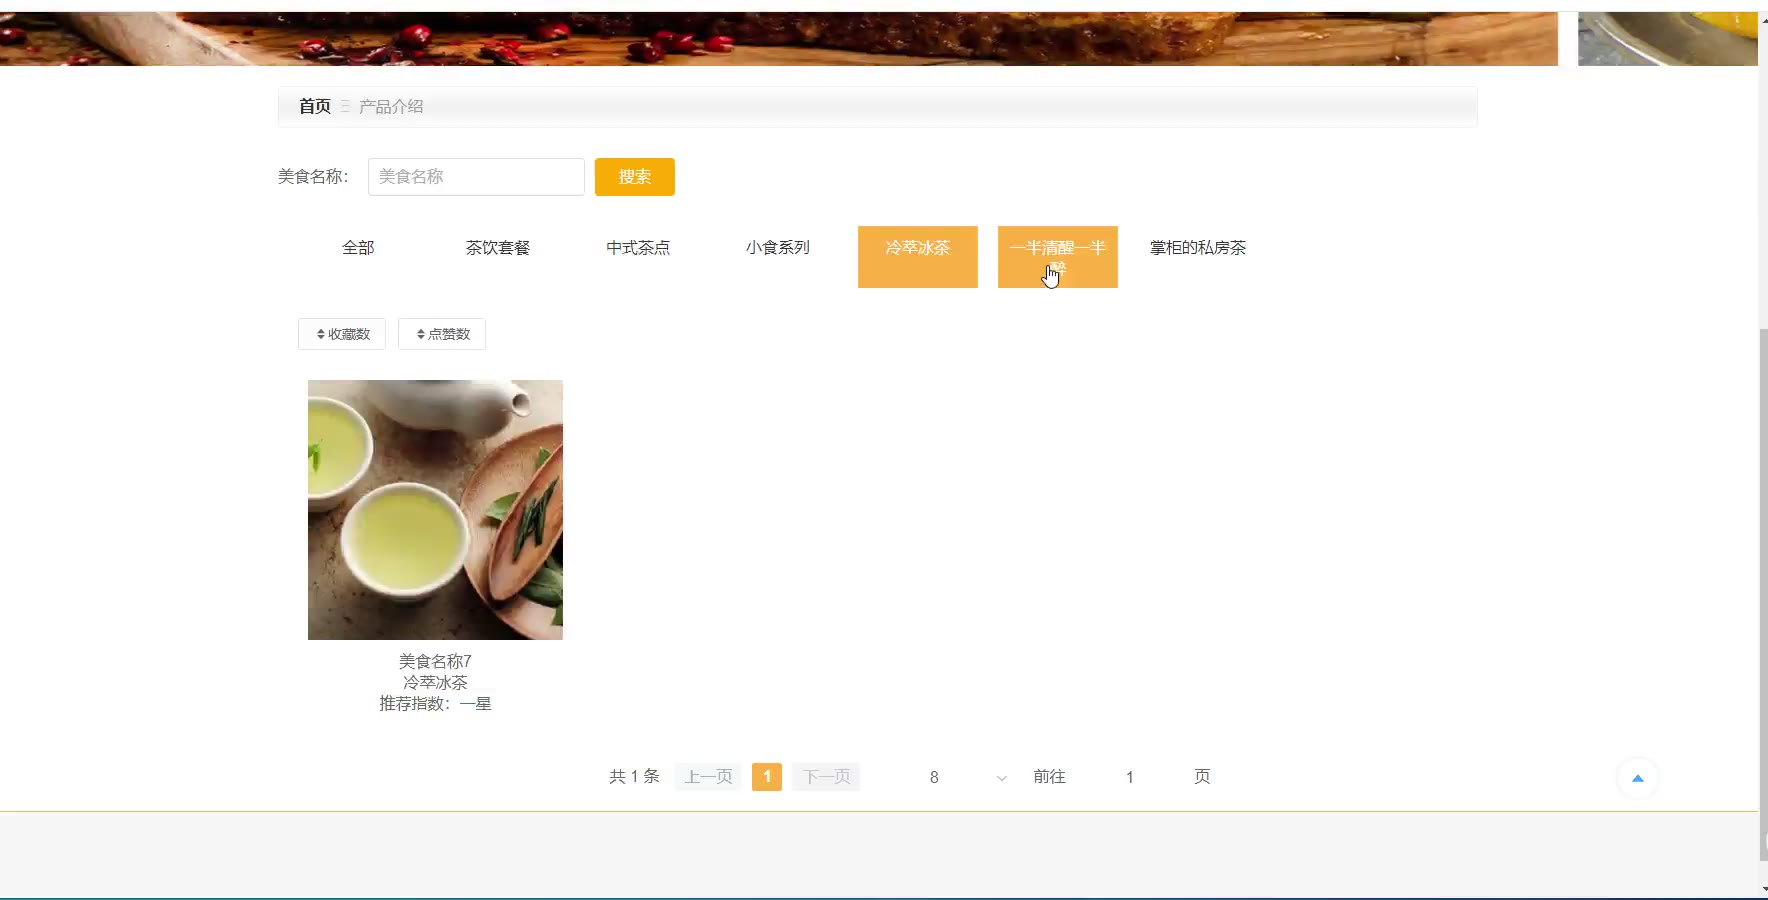
Task: Focus the 美食名称 search input field
Action: (476, 177)
